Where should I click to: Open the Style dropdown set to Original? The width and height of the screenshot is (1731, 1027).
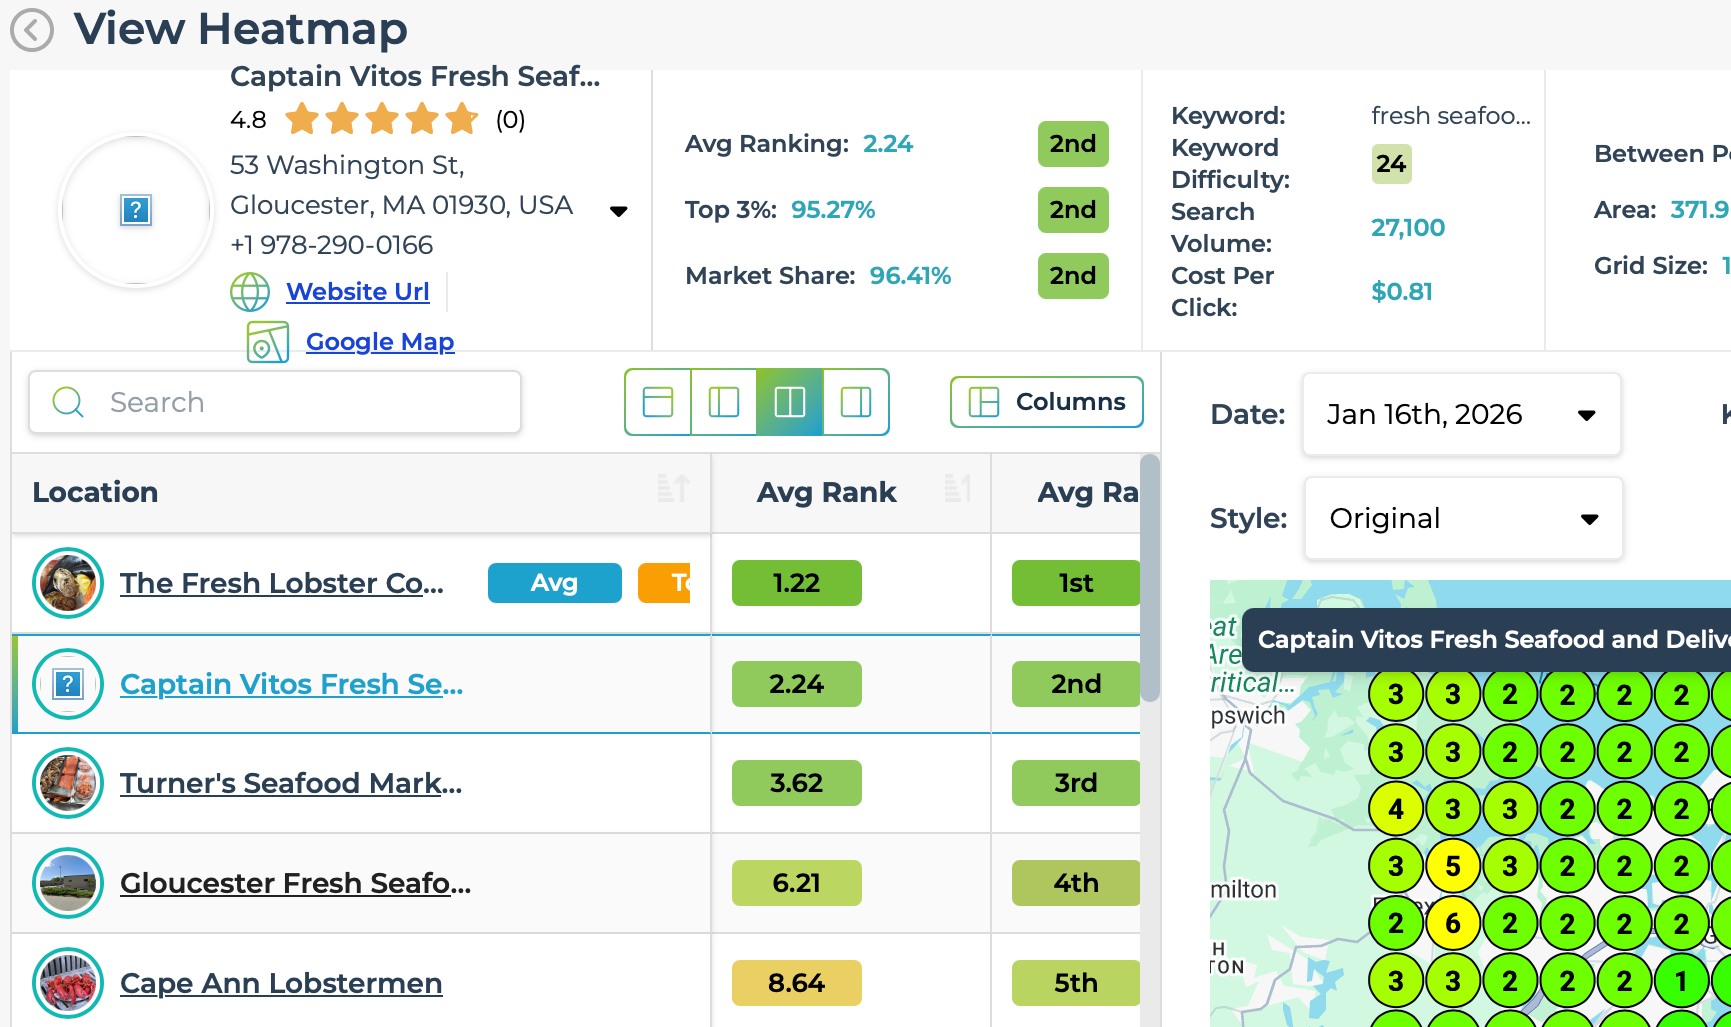click(1464, 518)
